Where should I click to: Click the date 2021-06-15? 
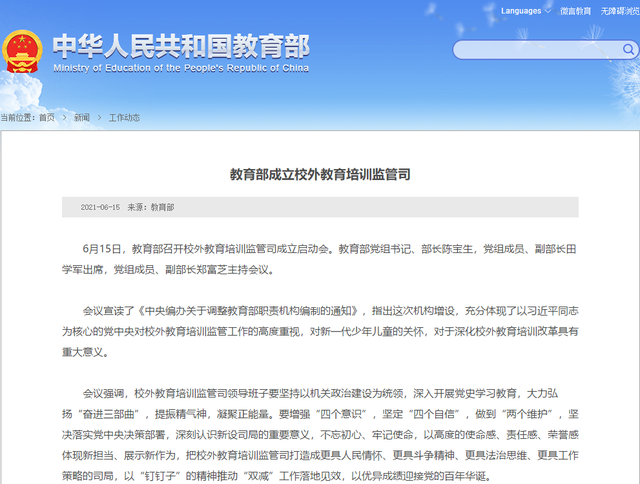100,207
